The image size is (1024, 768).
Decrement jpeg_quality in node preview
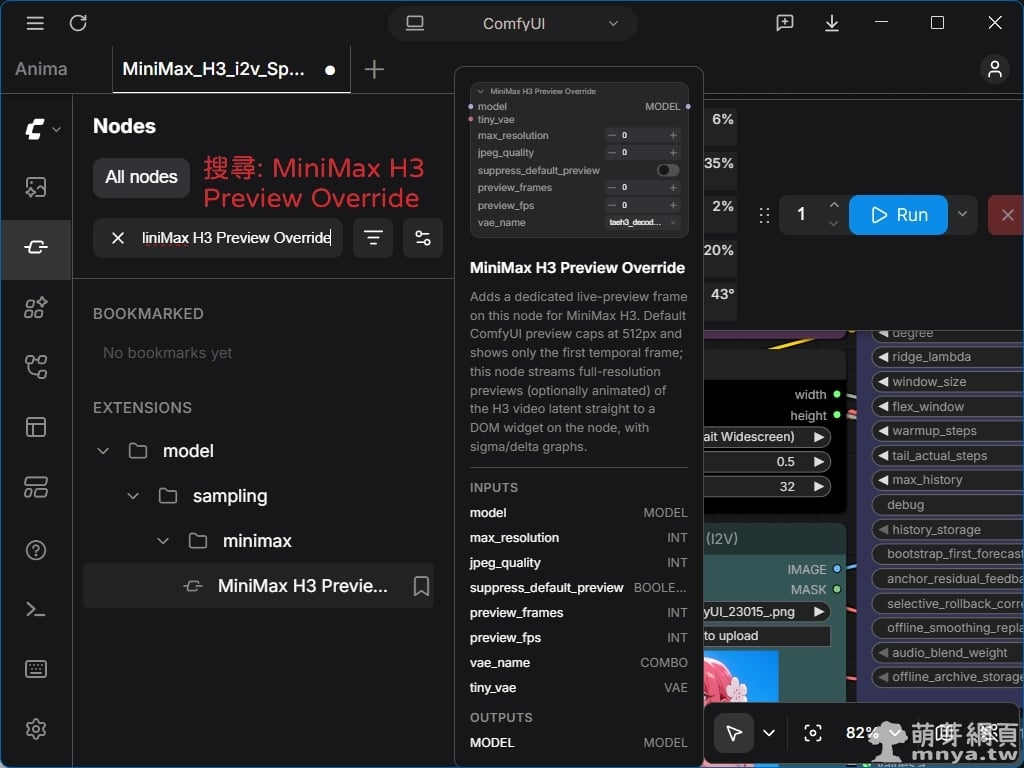point(612,153)
